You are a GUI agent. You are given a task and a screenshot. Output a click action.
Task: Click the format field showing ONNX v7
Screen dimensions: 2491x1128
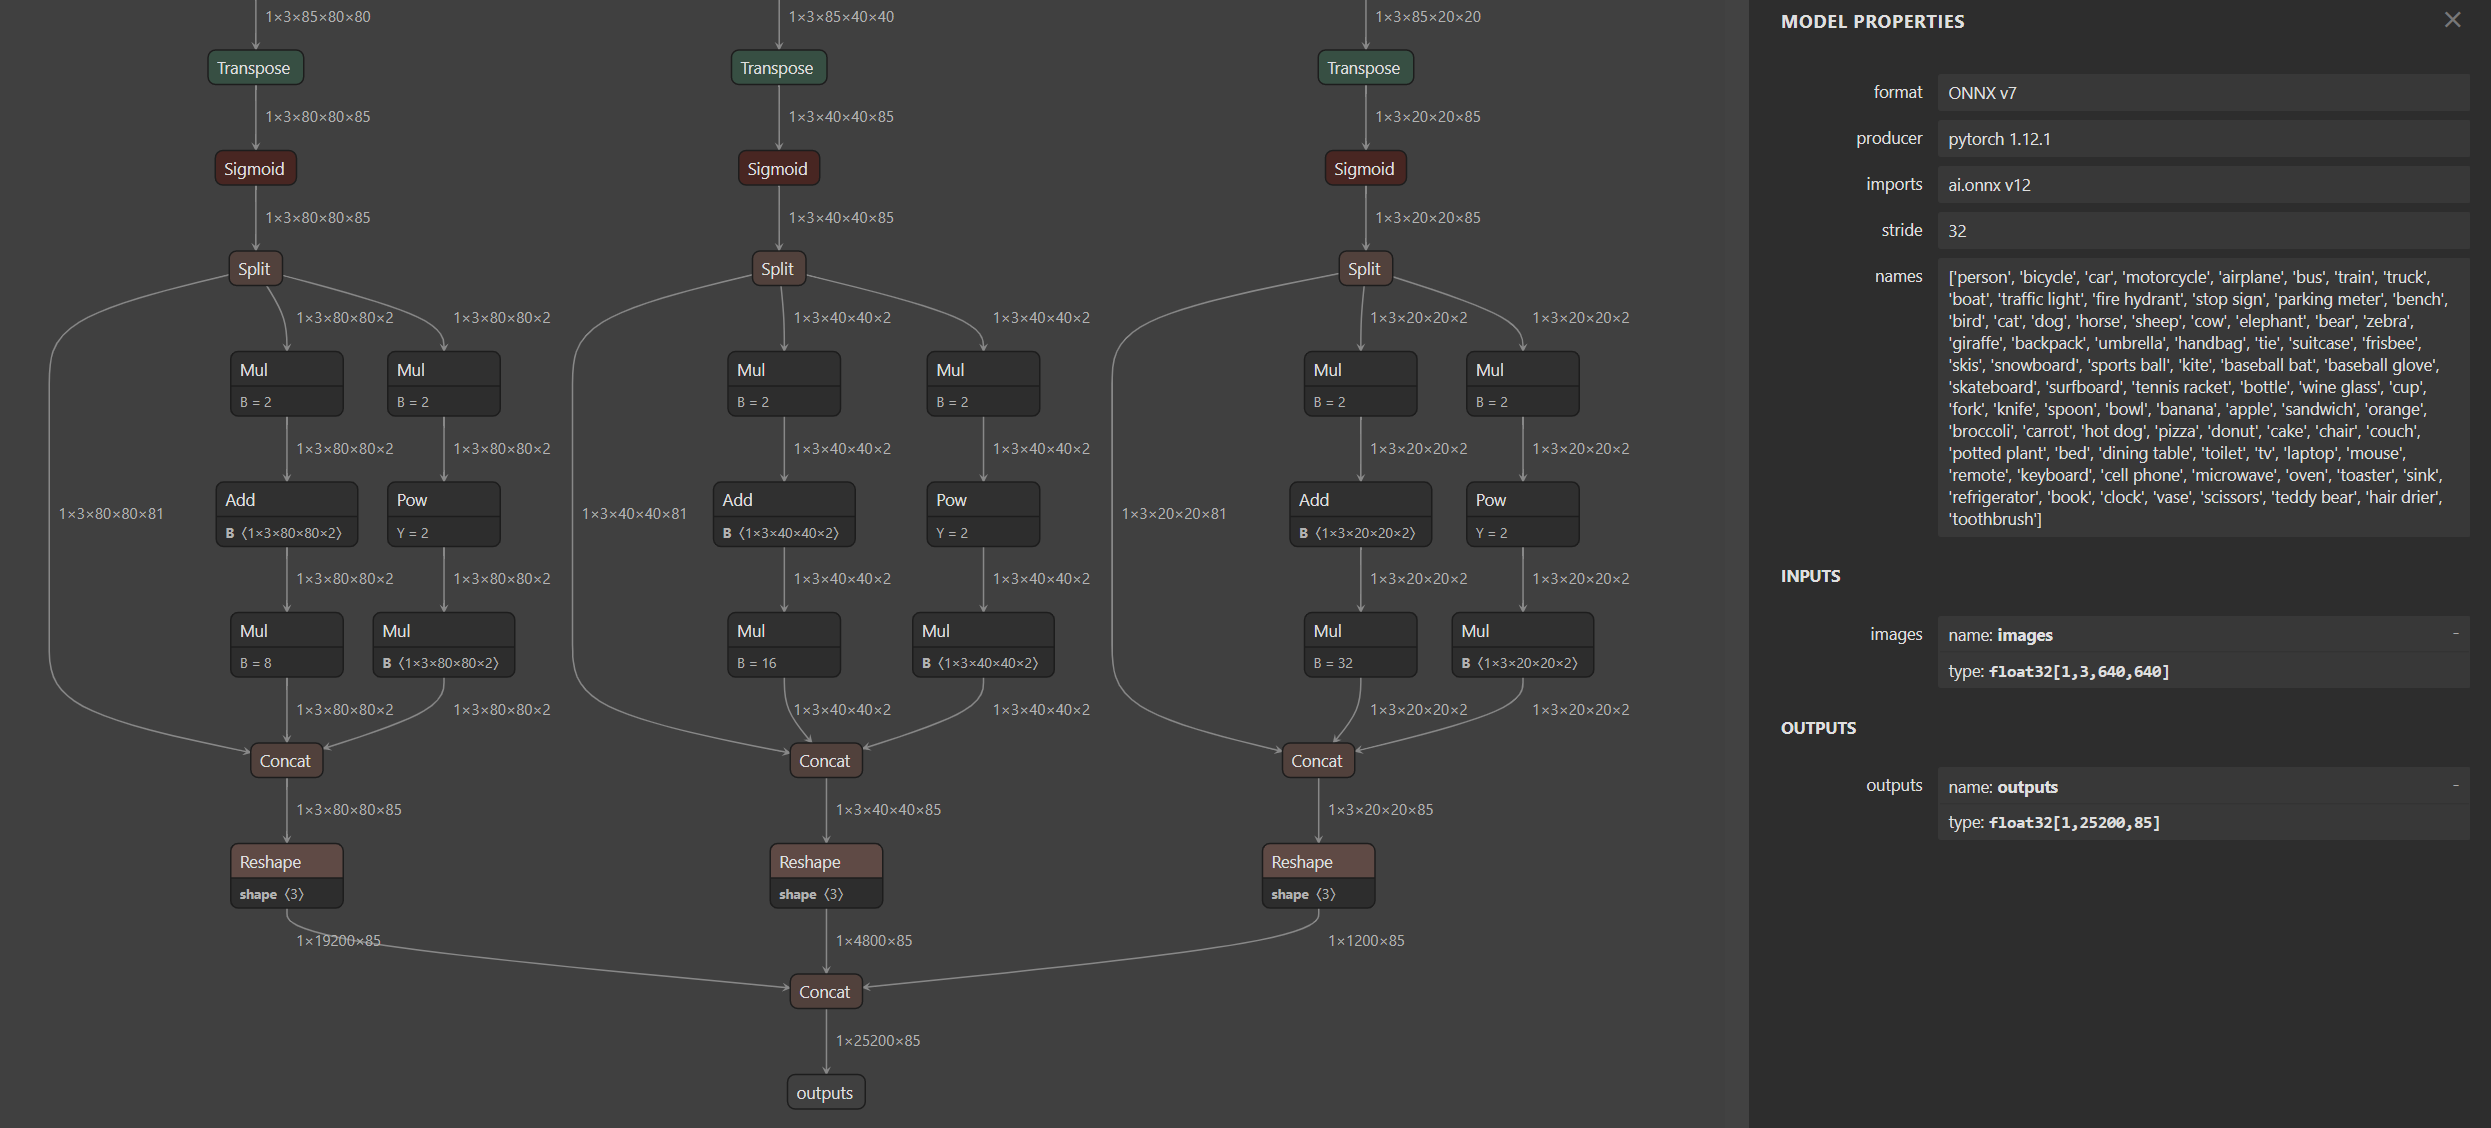[2202, 92]
